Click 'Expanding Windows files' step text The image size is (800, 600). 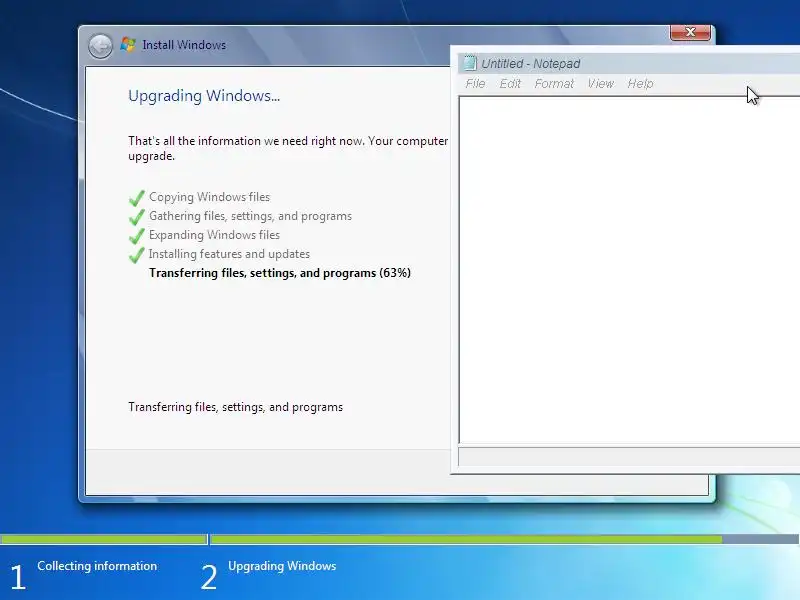[x=214, y=235]
